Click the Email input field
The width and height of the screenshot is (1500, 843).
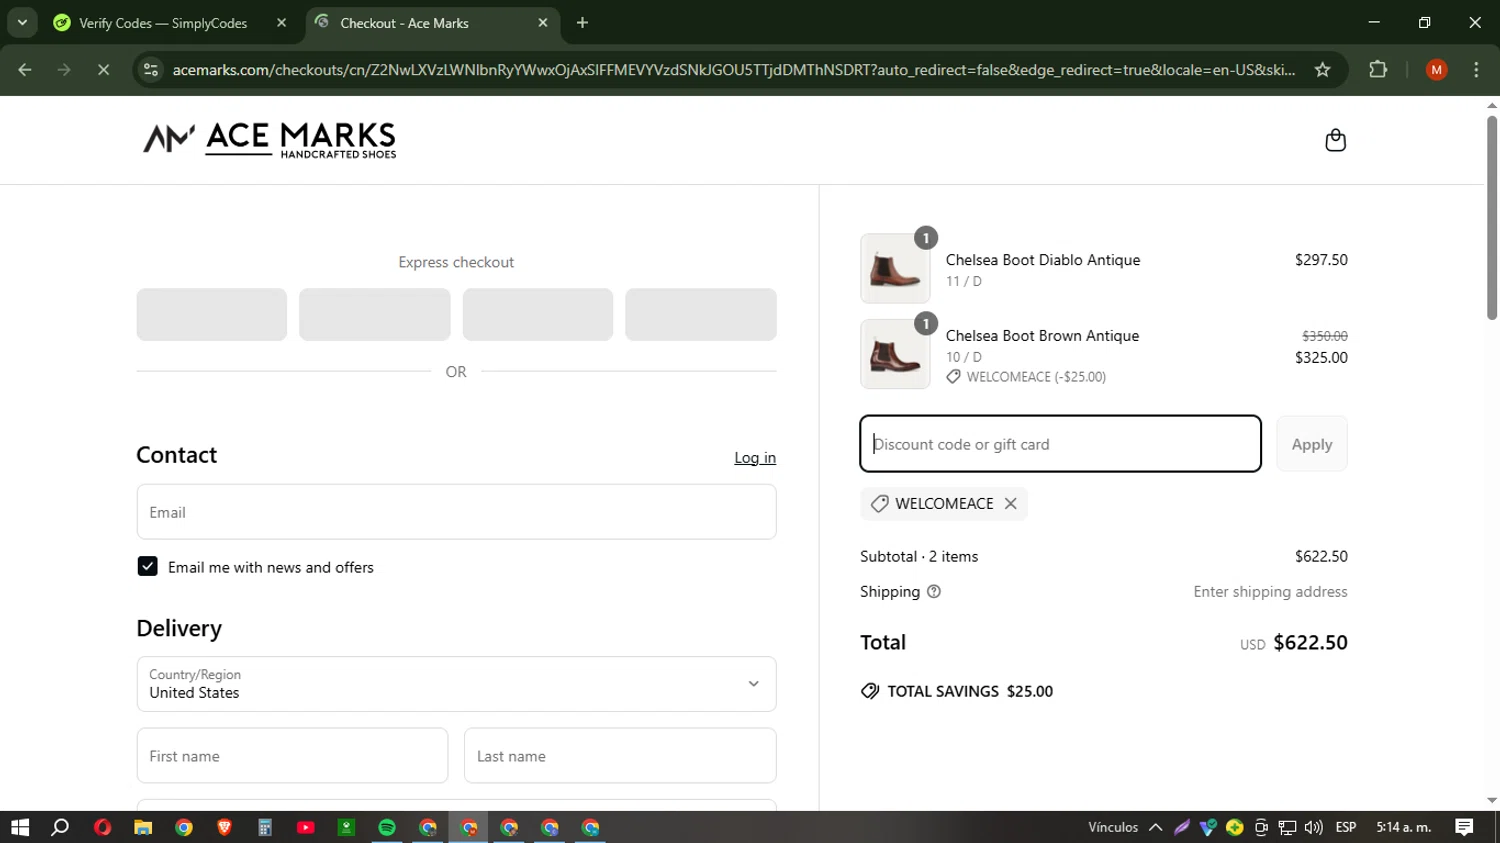click(x=456, y=512)
